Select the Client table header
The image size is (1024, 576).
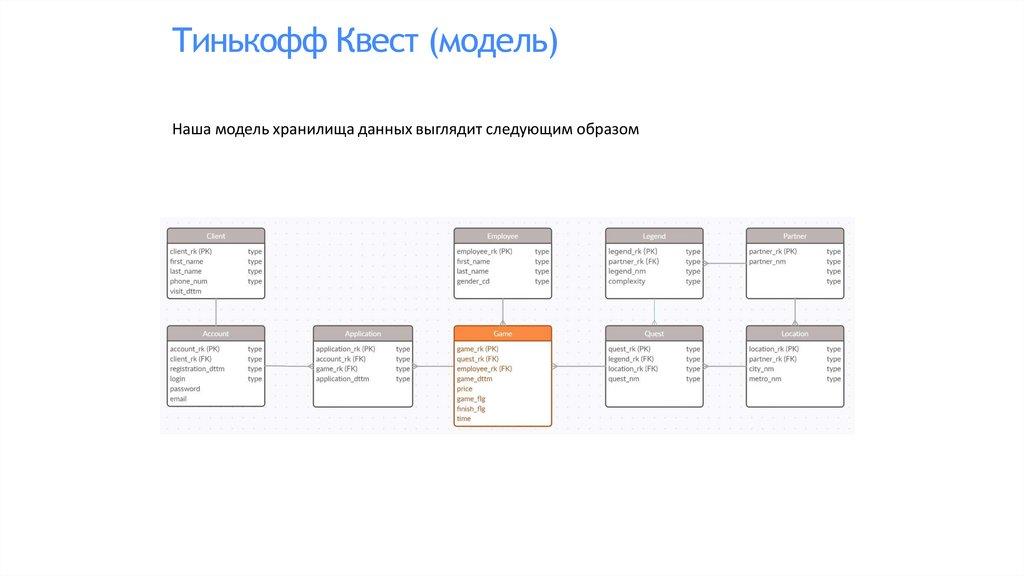(216, 236)
